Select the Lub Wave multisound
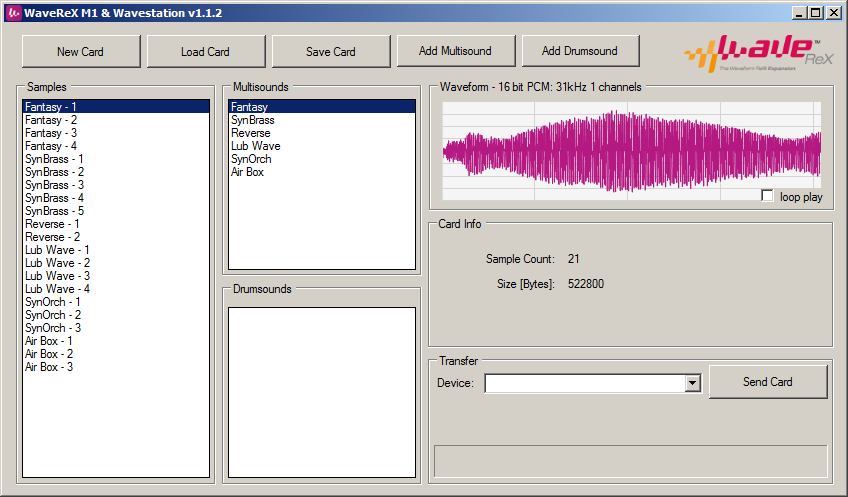 [x=322, y=145]
